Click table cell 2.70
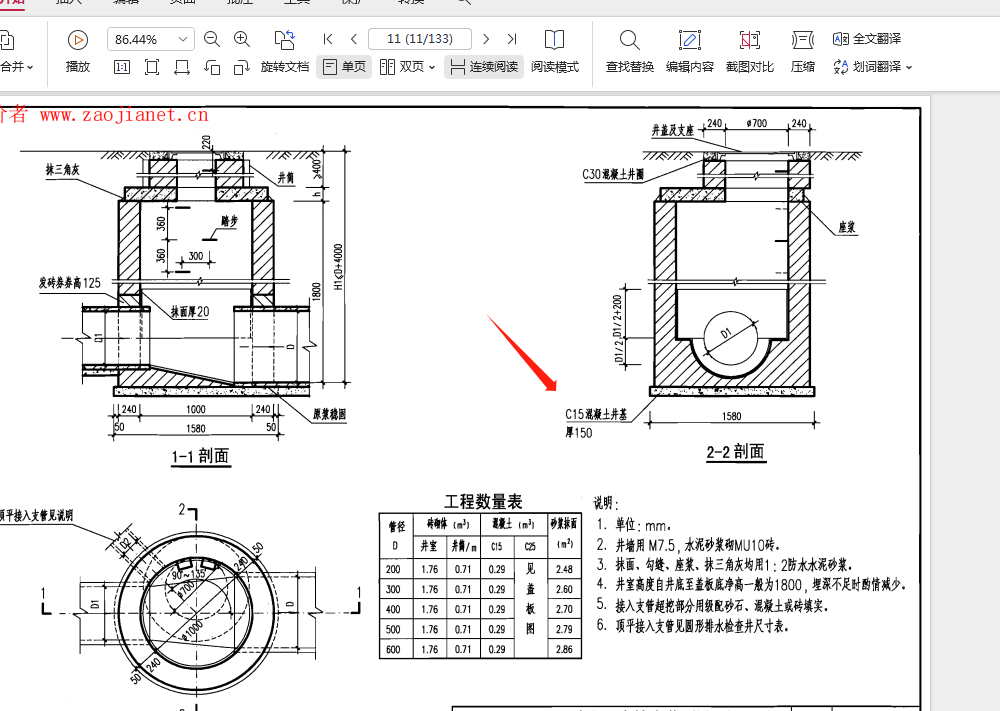This screenshot has width=1000, height=711. click(x=564, y=609)
